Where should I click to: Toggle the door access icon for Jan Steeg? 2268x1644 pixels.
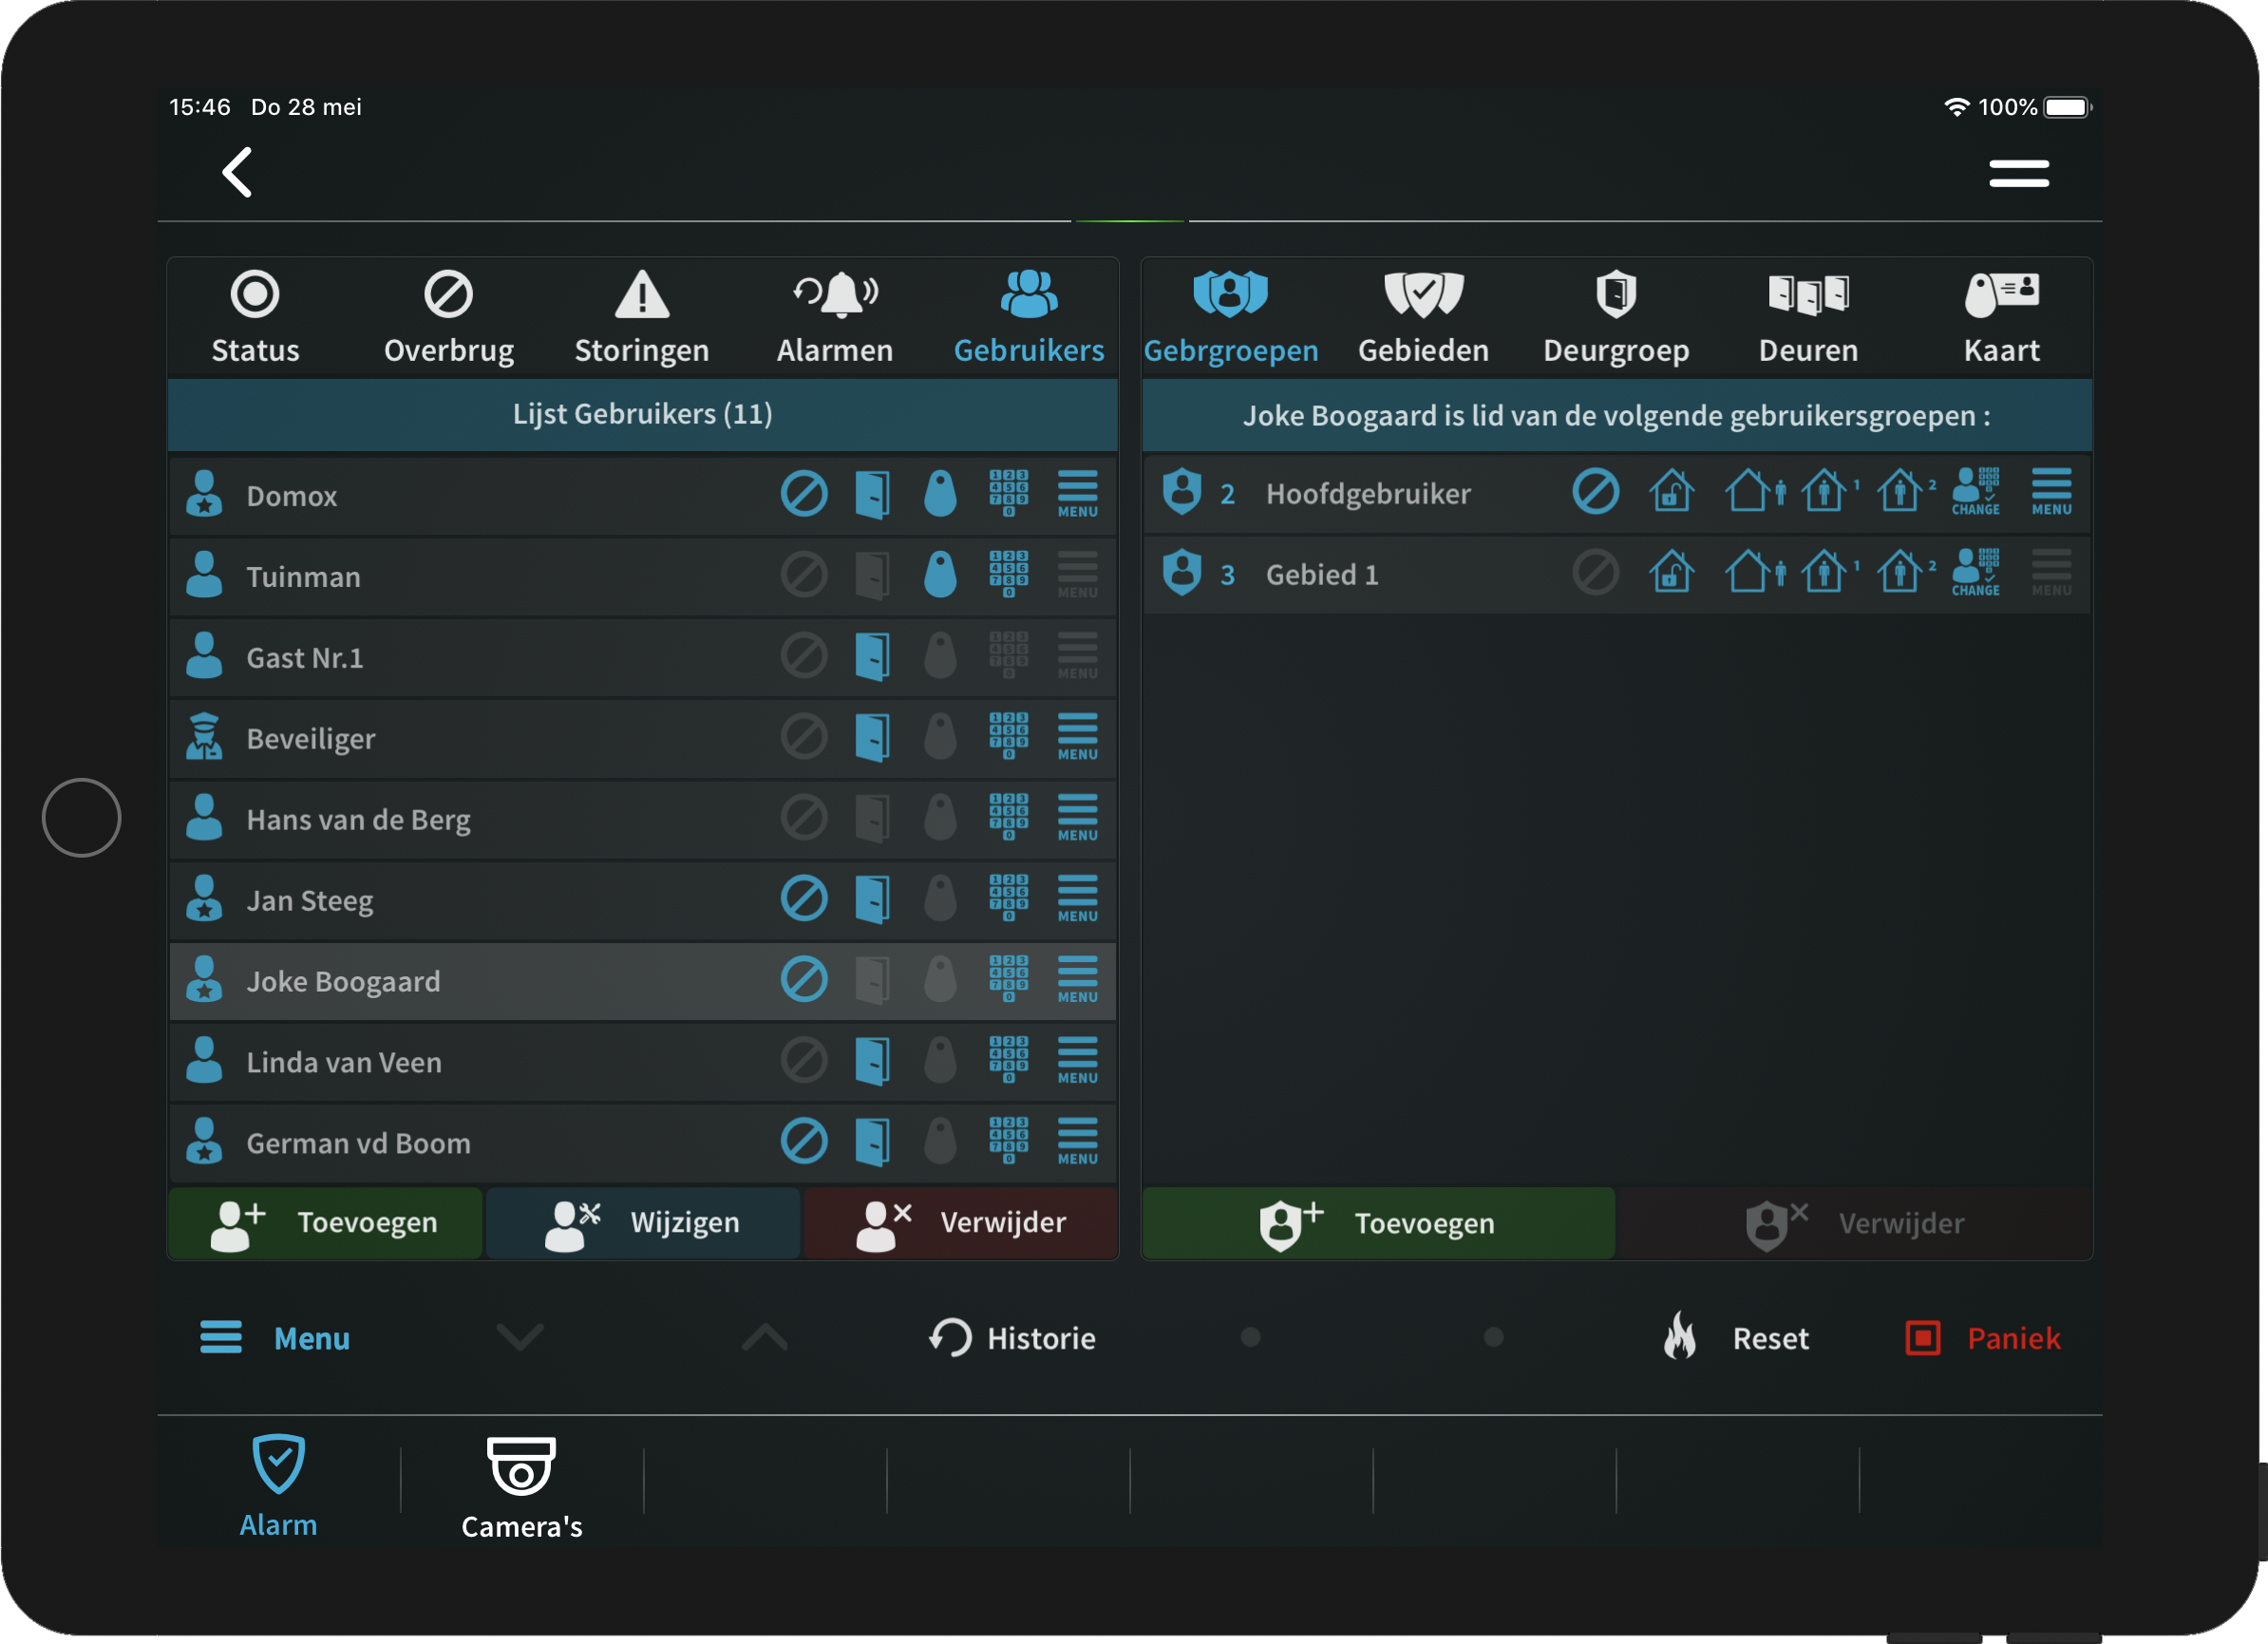click(873, 898)
